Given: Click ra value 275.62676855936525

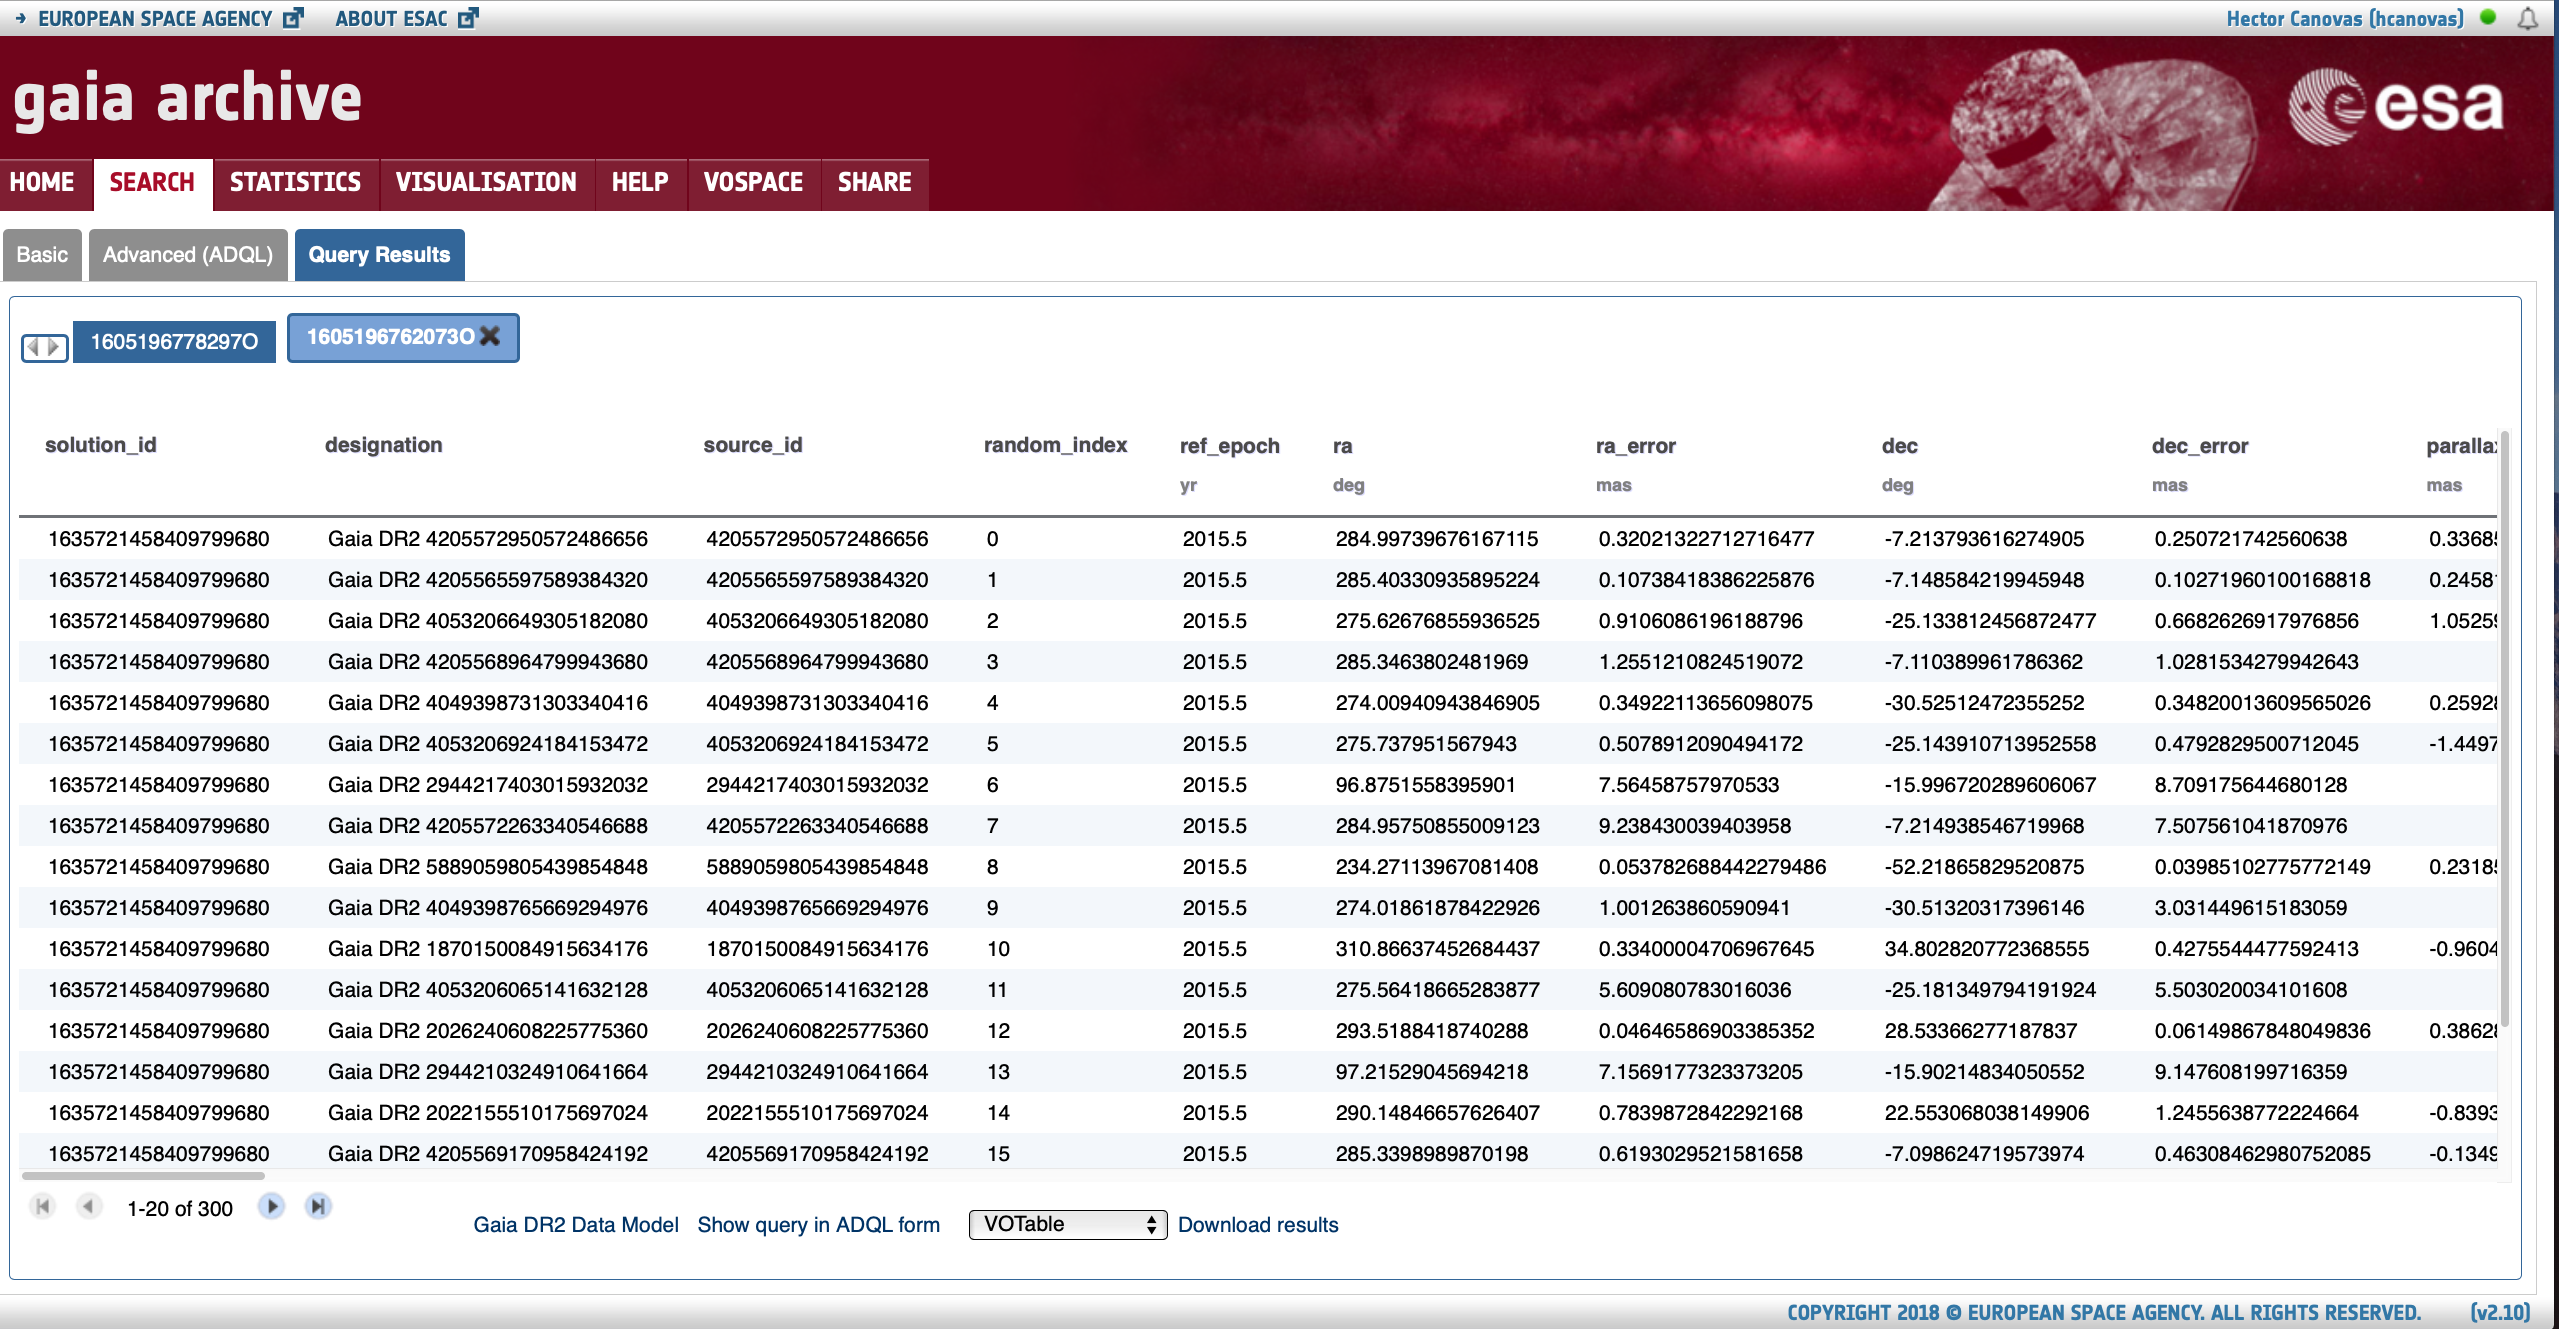Looking at the screenshot, I should pos(1438,621).
